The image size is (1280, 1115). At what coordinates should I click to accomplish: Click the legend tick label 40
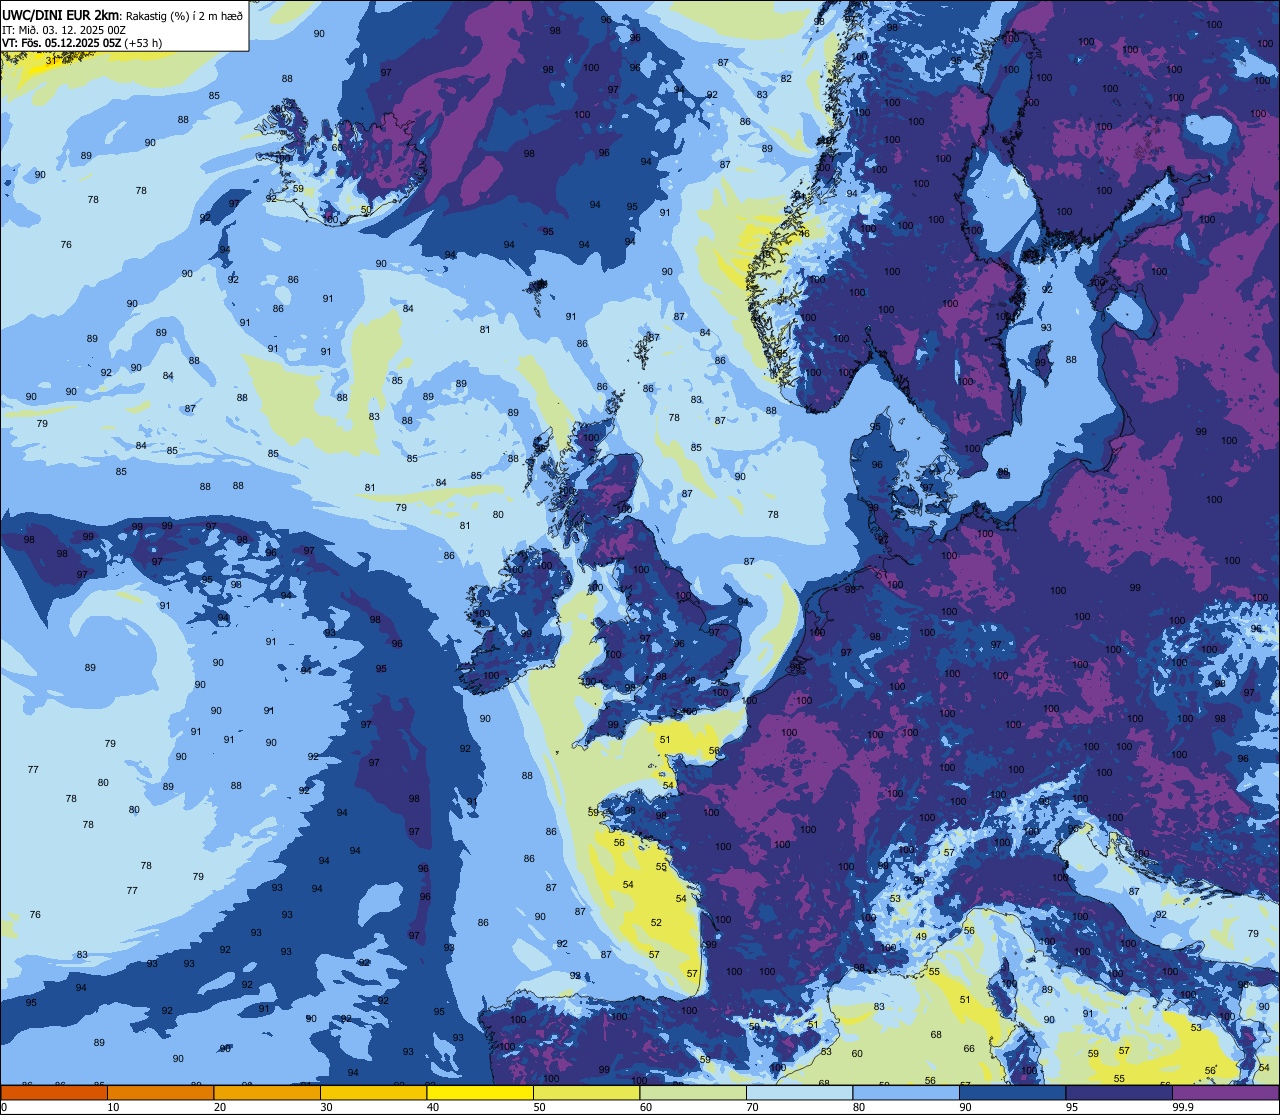tap(432, 1107)
